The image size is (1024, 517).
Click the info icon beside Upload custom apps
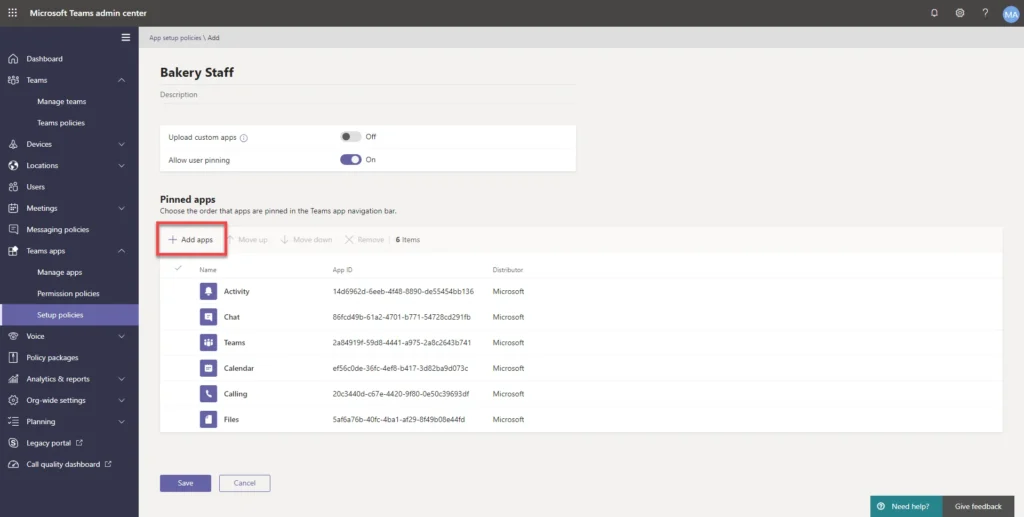tap(244, 138)
